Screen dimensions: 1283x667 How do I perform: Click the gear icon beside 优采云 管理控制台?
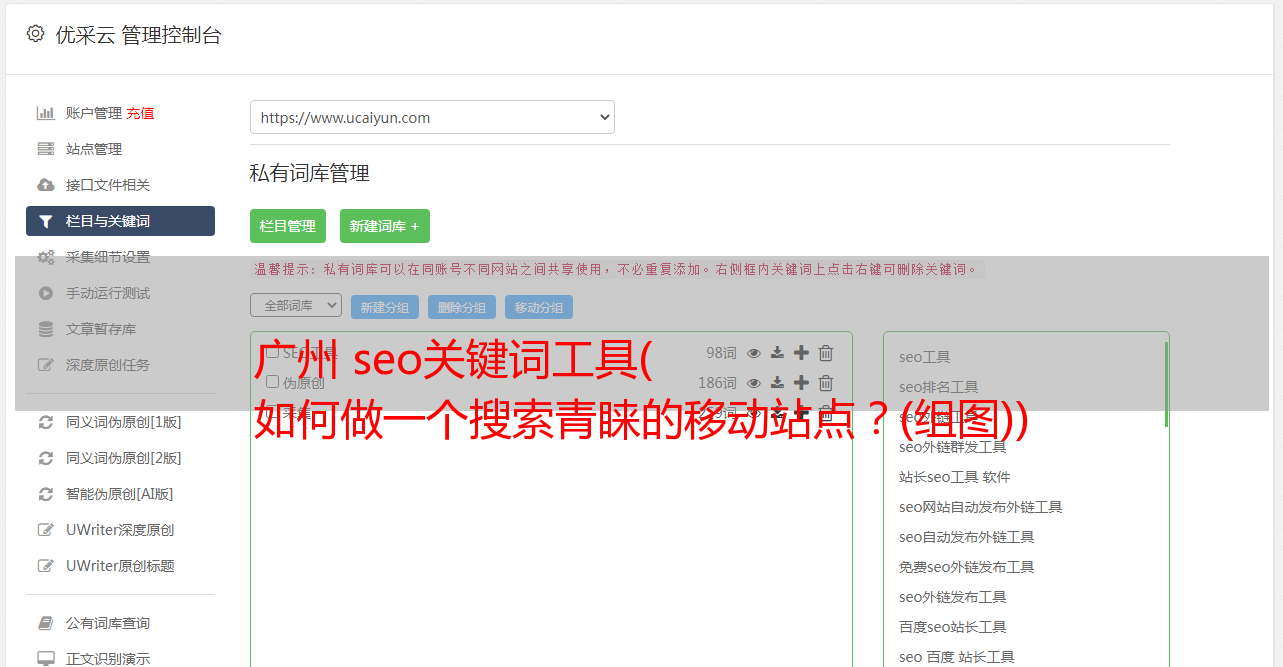[35, 33]
